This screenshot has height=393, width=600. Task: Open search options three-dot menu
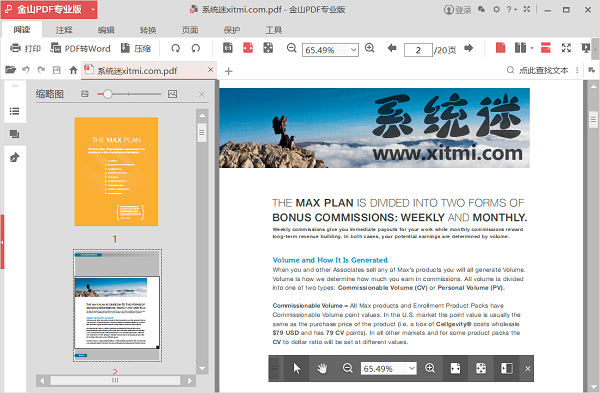(x=577, y=70)
